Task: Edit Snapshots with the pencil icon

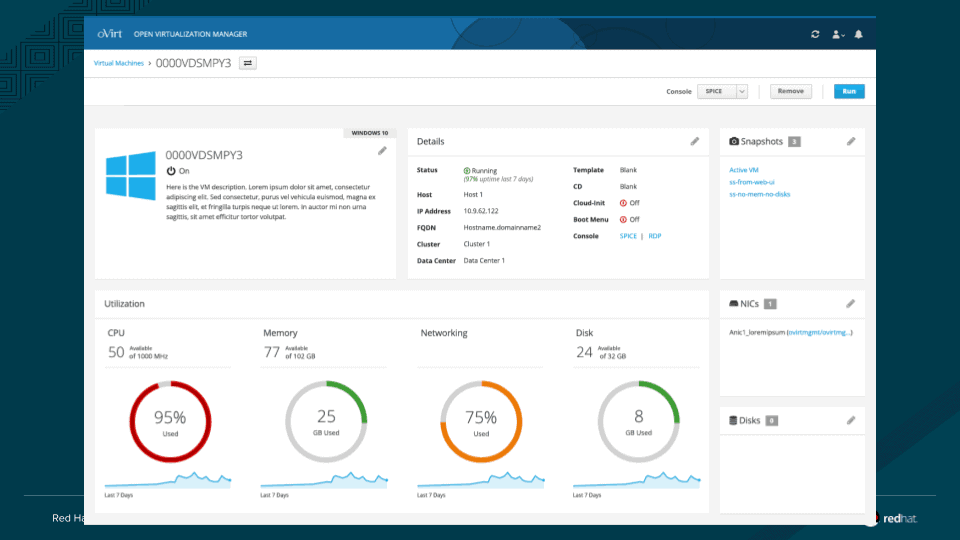Action: point(851,142)
